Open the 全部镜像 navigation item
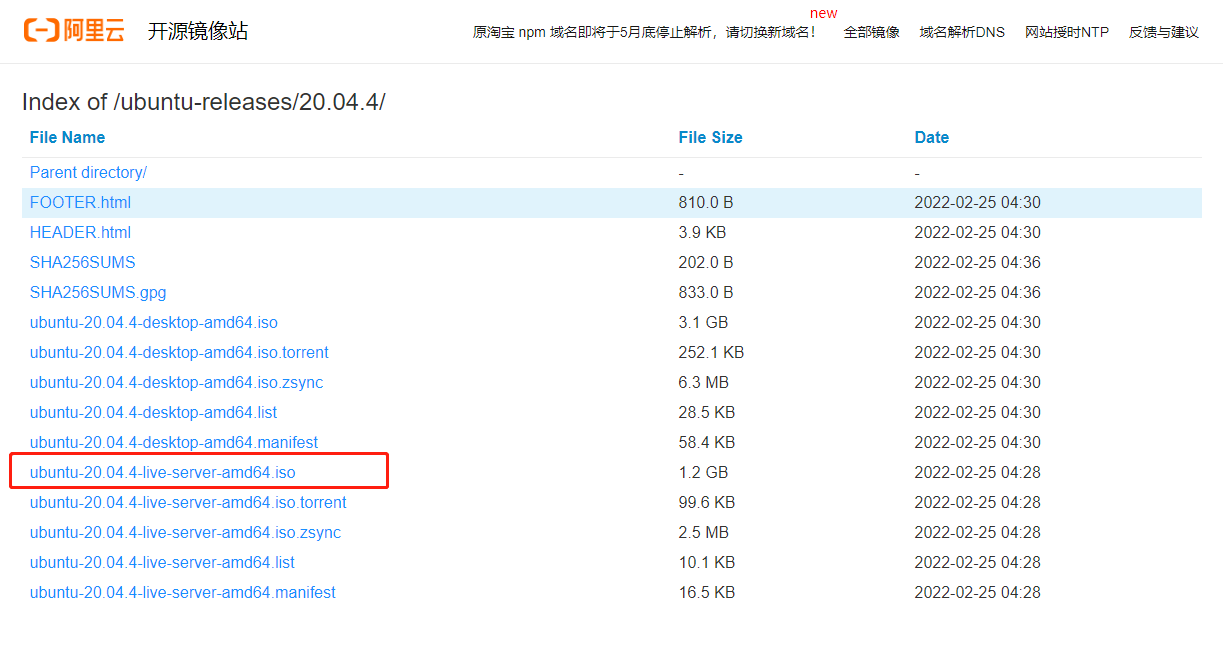This screenshot has height=658, width=1223. click(871, 32)
